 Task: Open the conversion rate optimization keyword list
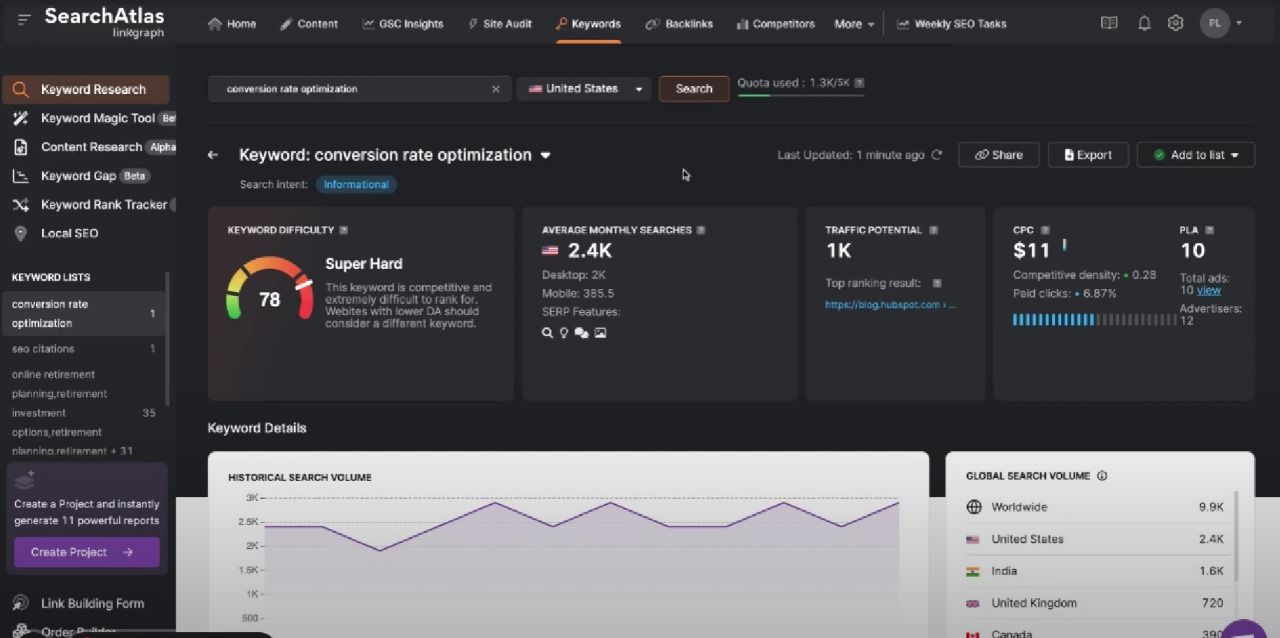(84, 313)
